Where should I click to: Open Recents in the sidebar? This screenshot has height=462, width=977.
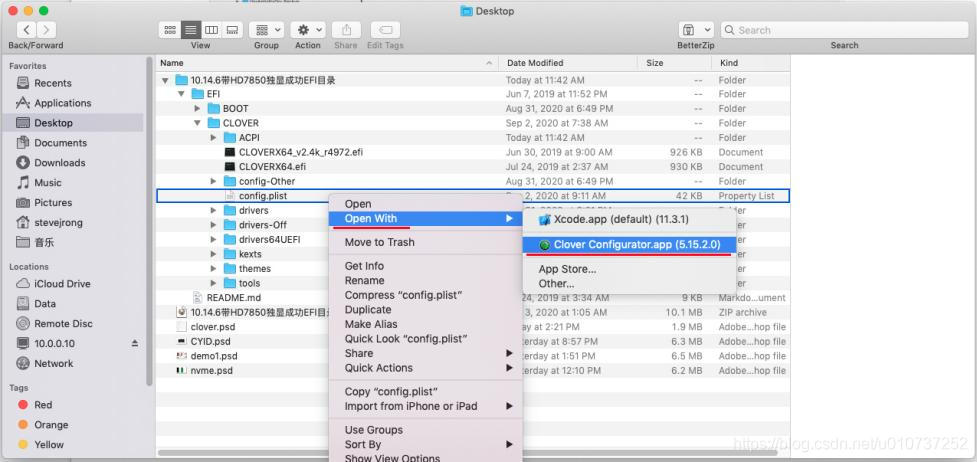tap(53, 83)
